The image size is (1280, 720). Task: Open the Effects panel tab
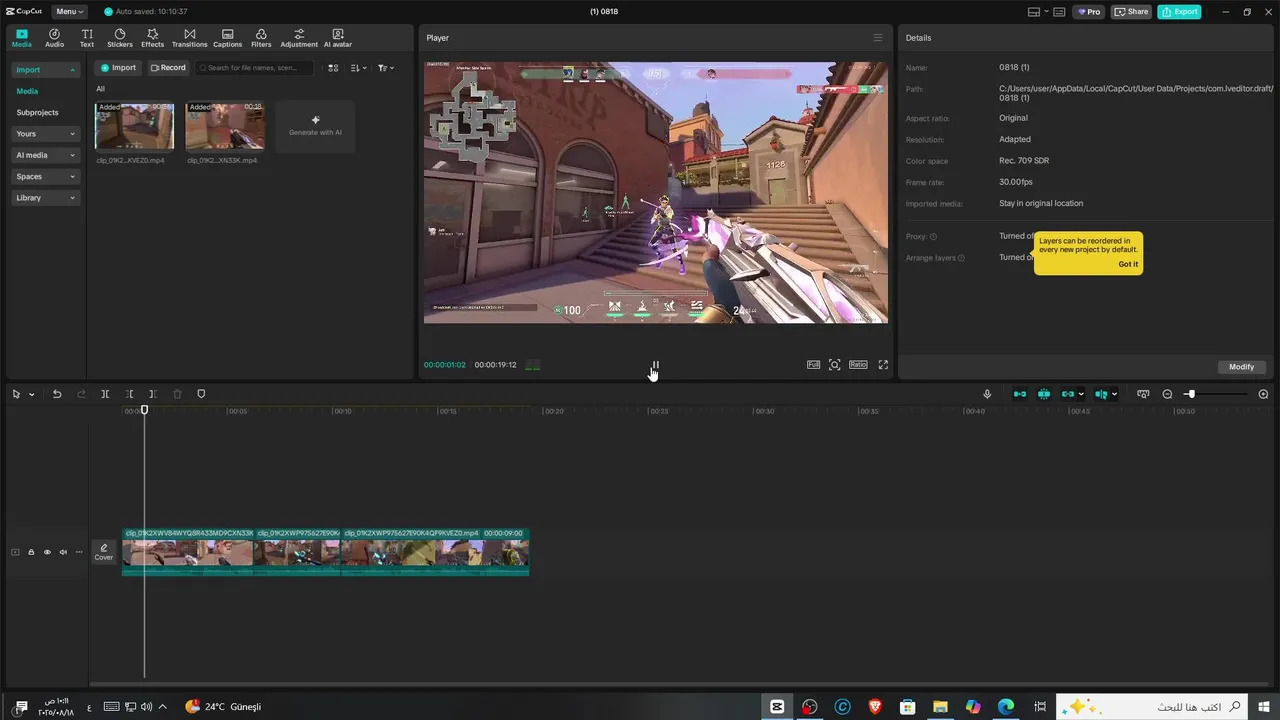click(152, 38)
